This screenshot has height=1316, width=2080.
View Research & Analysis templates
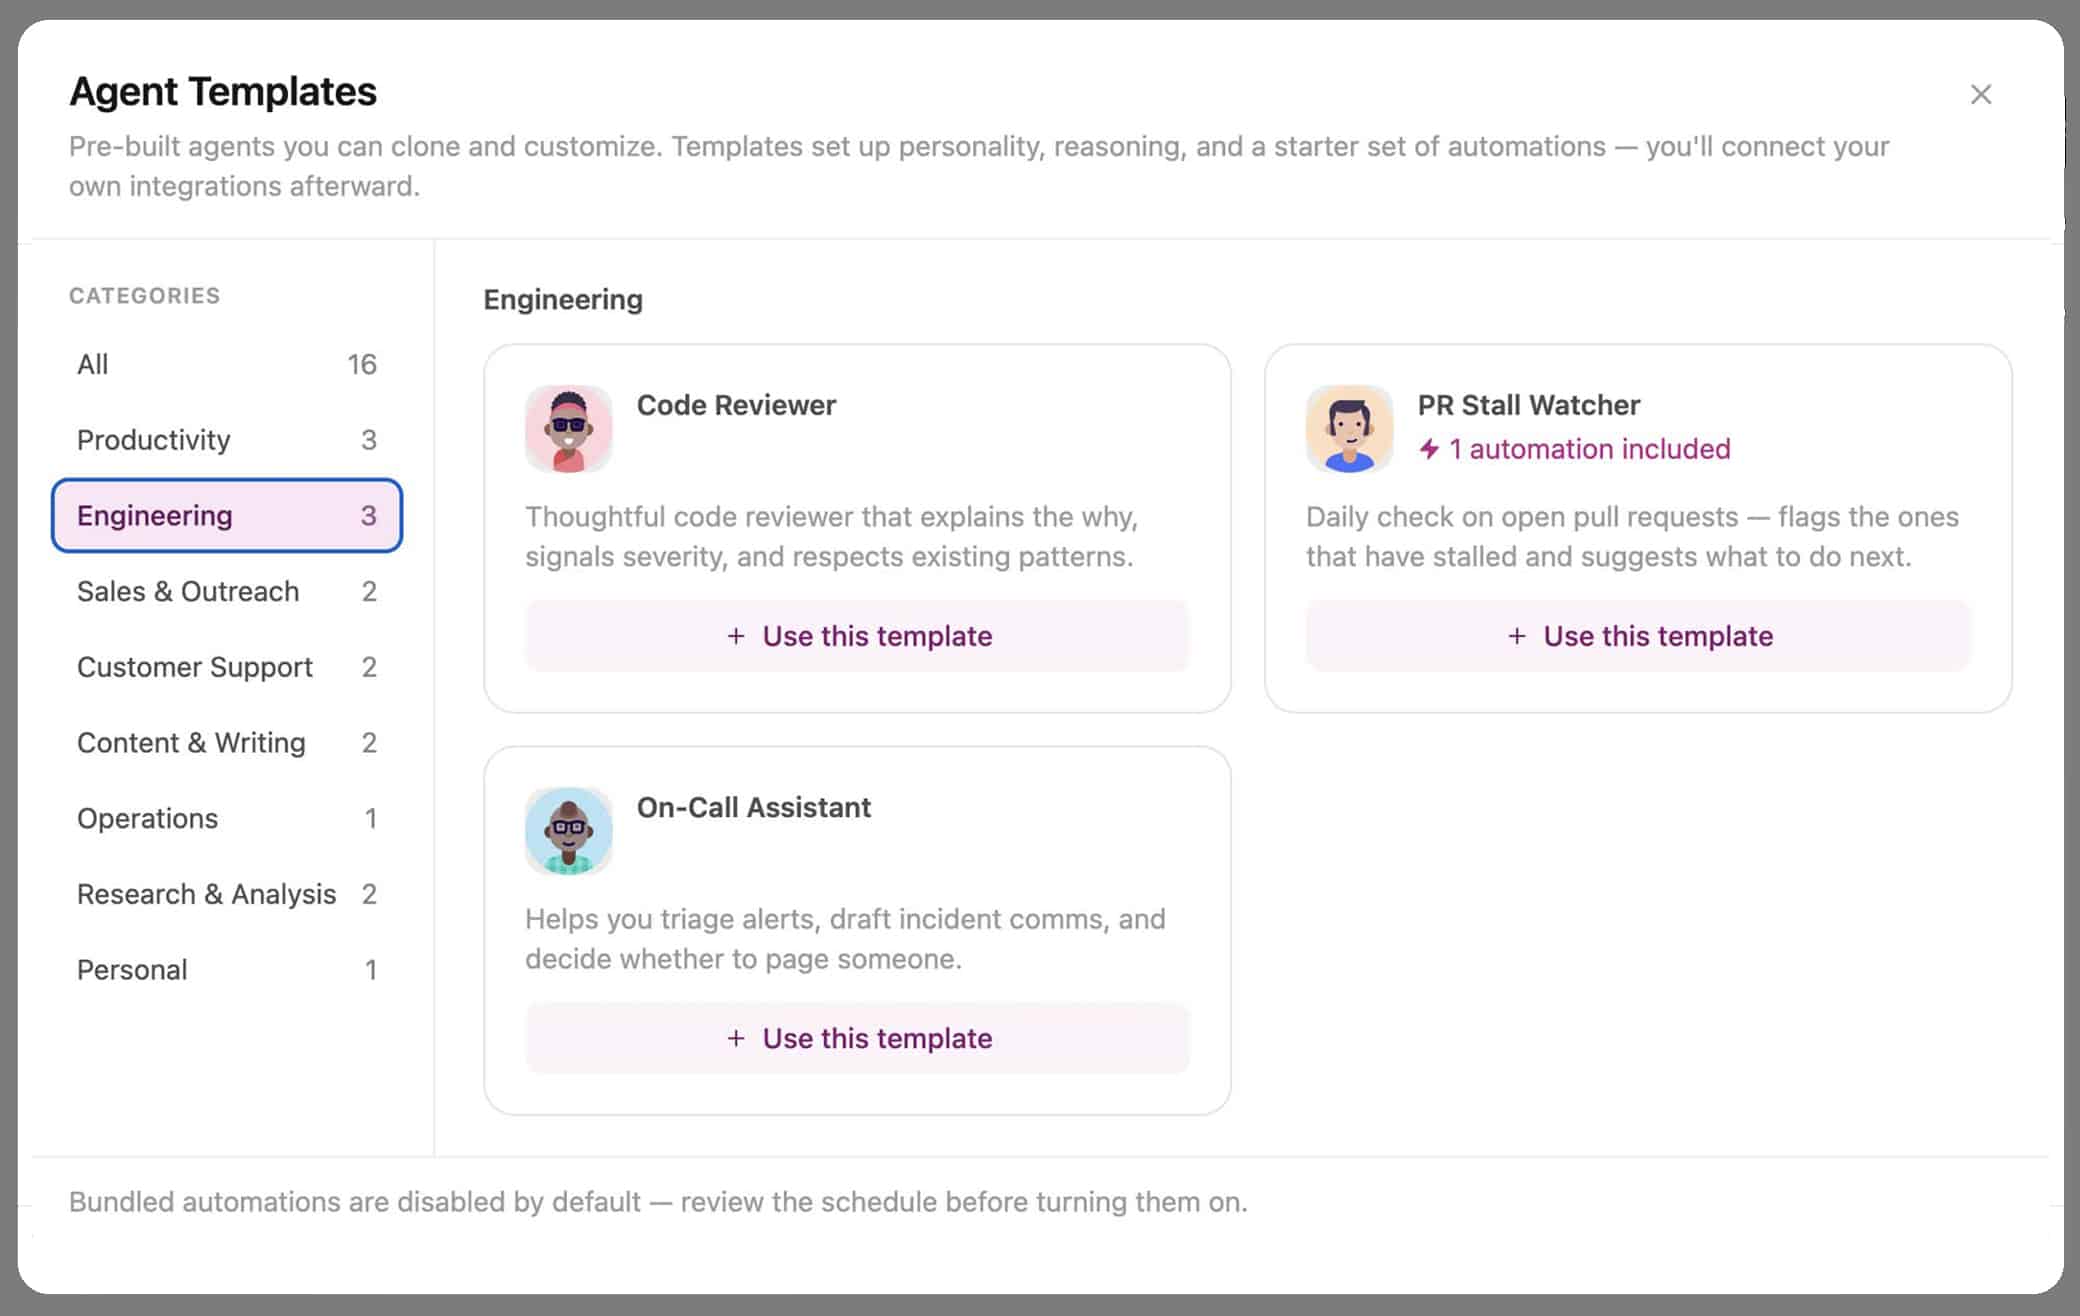[x=227, y=894]
